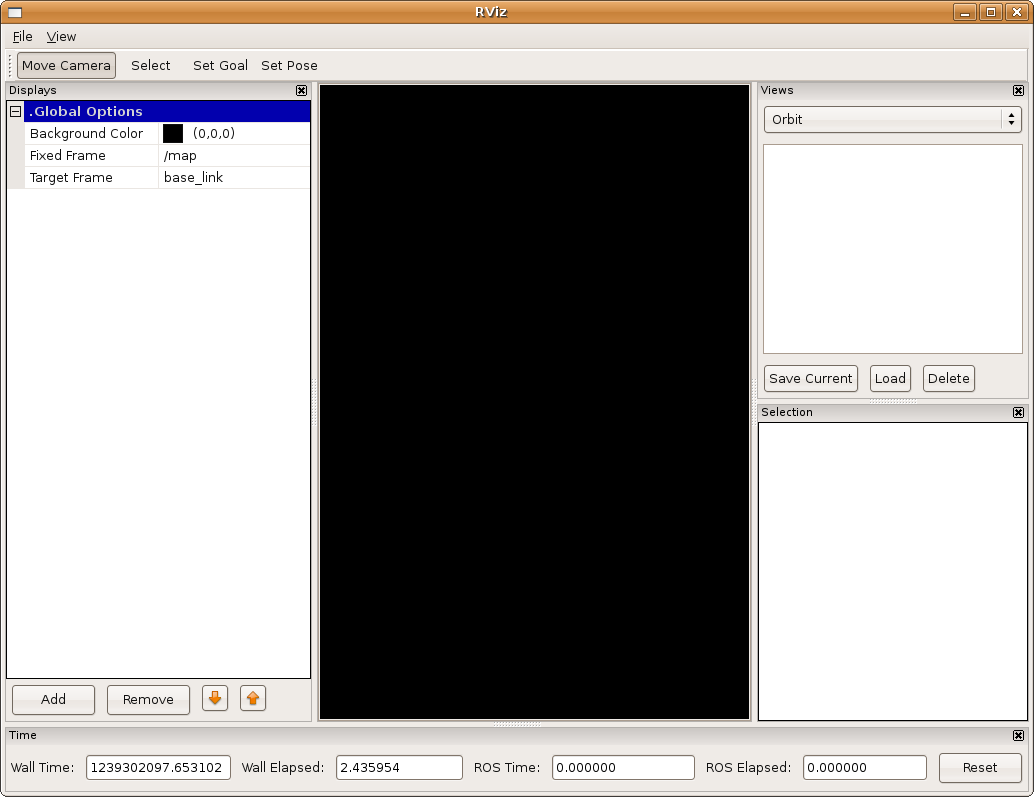Click the Save Current view button
Screen dimensions: 1034x797
[x=810, y=378]
